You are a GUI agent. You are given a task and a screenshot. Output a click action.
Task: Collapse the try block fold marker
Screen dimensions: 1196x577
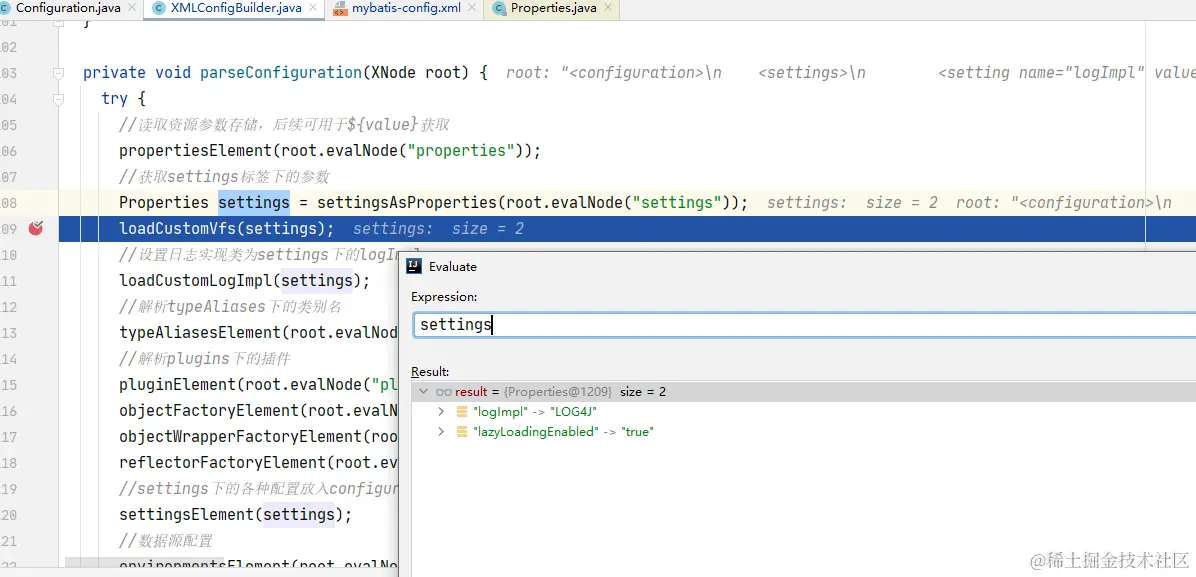pos(59,99)
